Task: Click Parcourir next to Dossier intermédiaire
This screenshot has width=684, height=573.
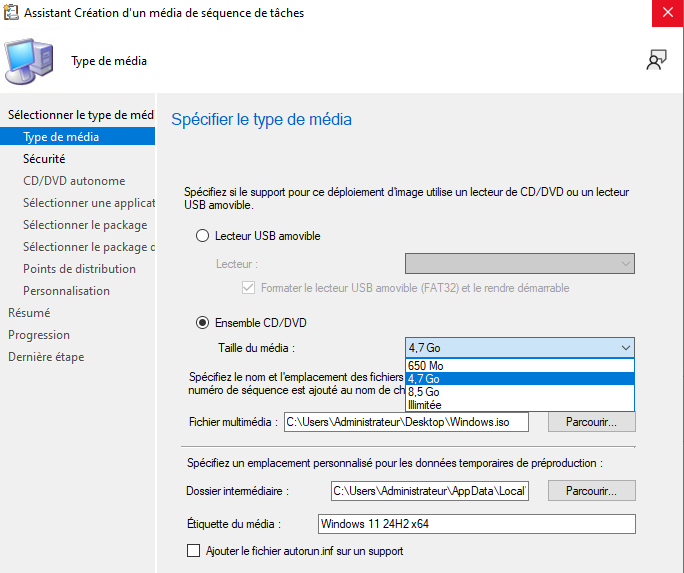Action: [591, 491]
